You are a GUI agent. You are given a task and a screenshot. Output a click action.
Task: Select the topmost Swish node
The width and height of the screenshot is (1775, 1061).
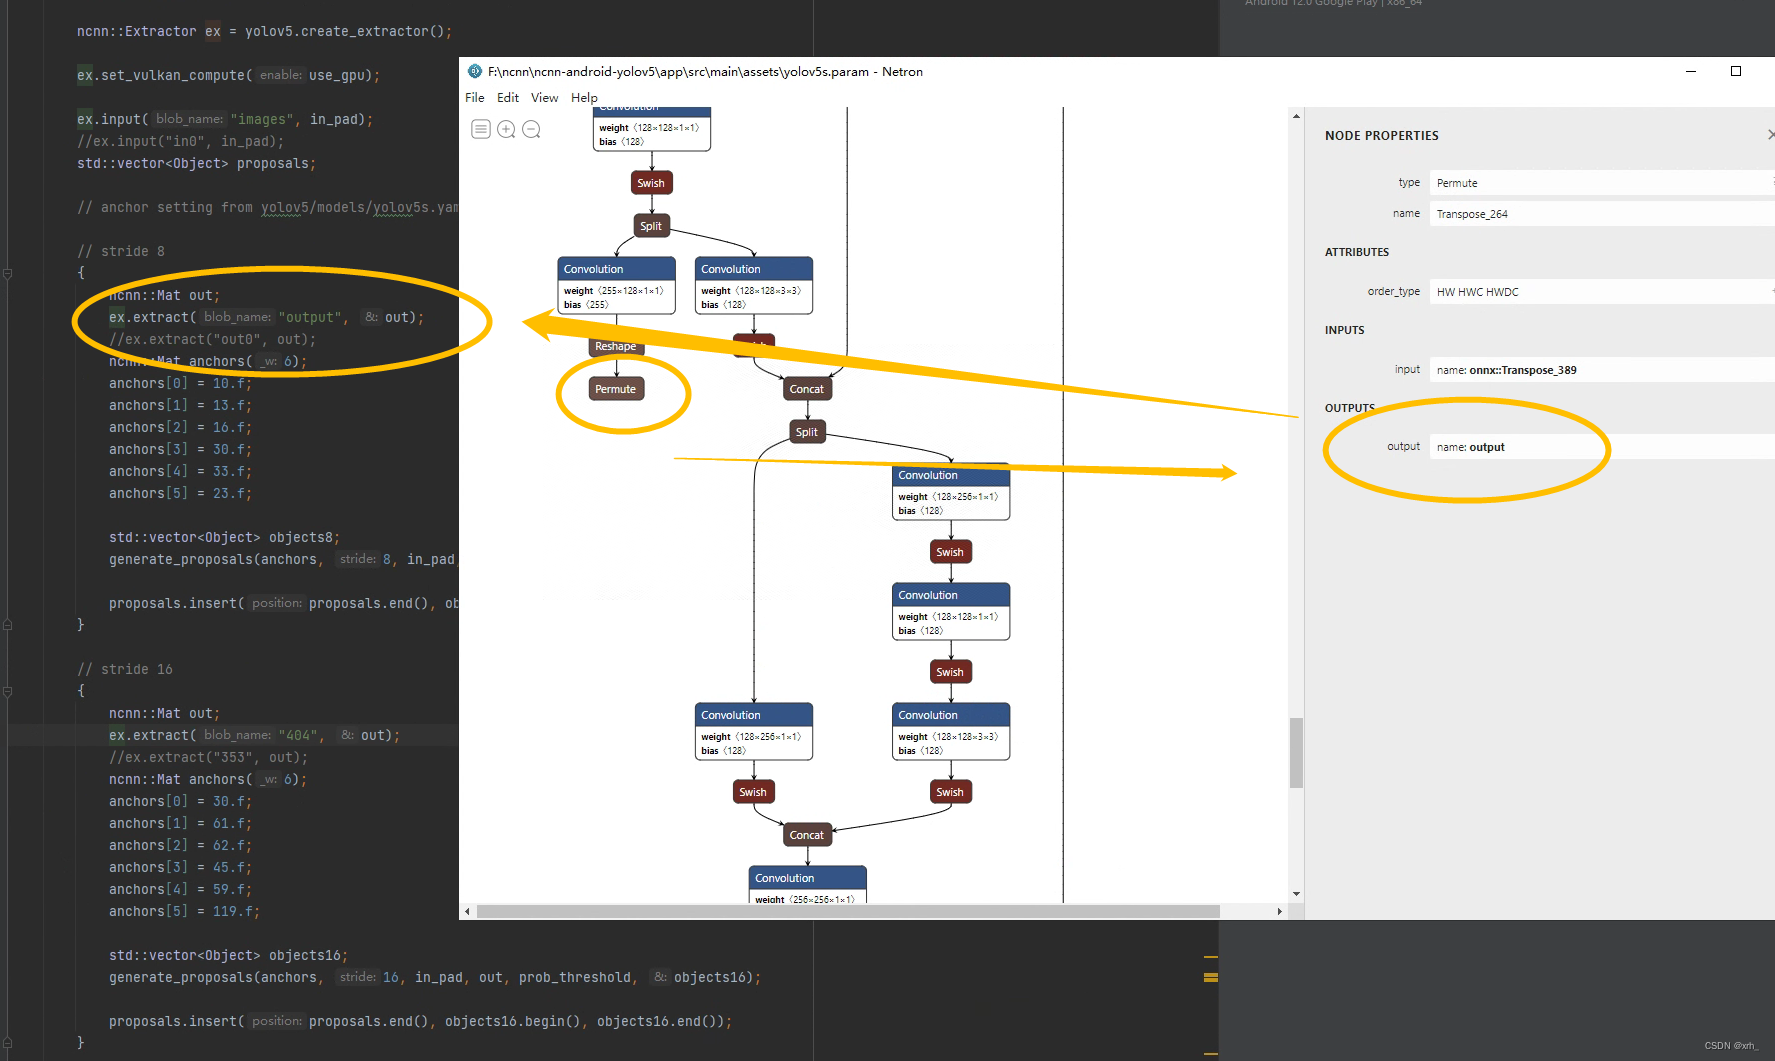pyautogui.click(x=651, y=183)
